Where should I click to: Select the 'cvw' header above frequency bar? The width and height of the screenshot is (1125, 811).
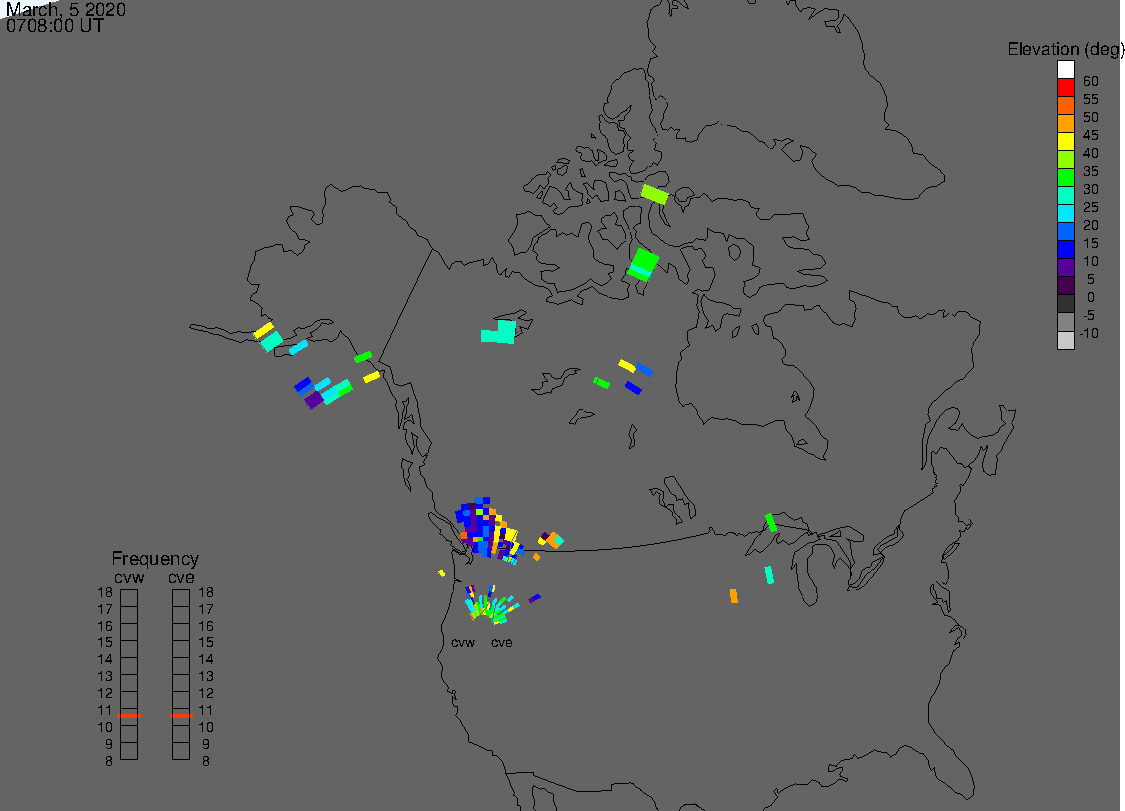coord(129,578)
